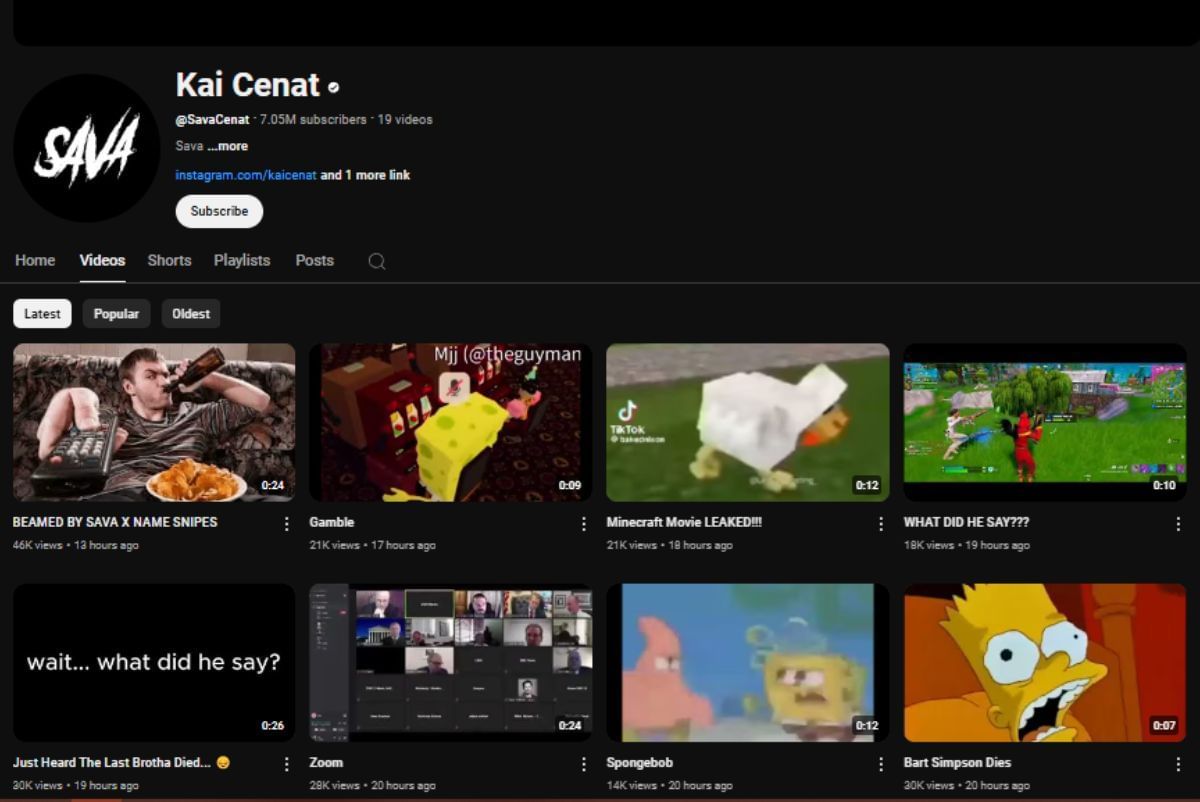
Task: Open options menu on Bart Simpson Dies
Action: coord(1178,762)
